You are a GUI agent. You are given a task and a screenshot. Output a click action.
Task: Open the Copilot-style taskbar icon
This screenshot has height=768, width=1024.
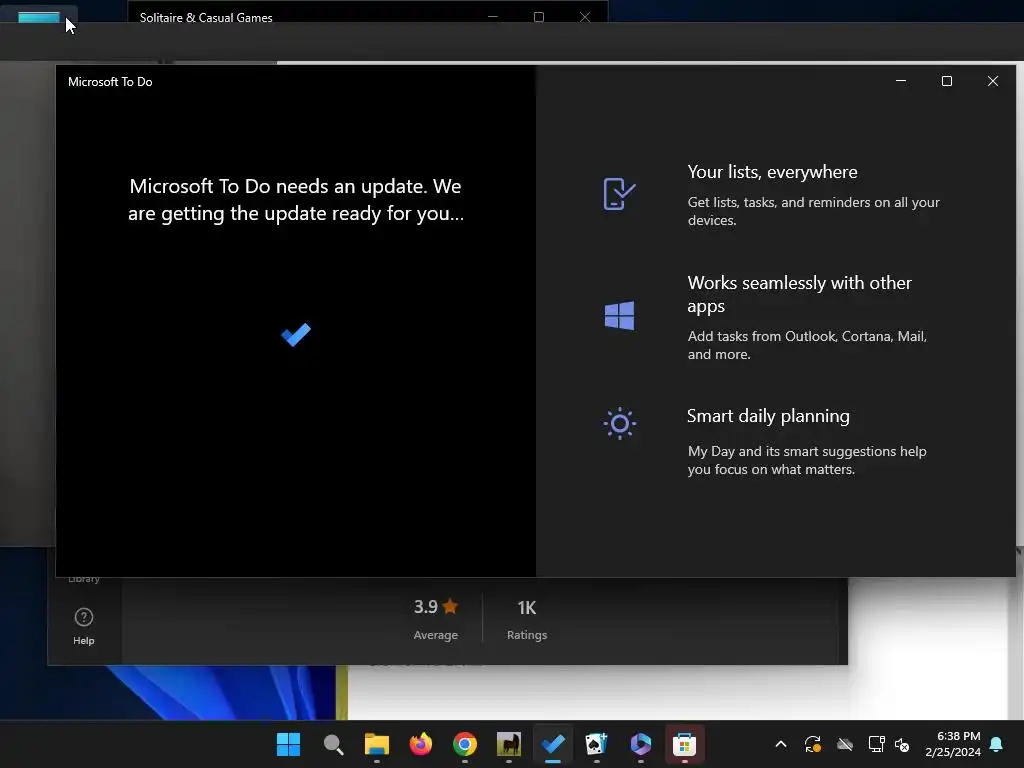click(641, 744)
